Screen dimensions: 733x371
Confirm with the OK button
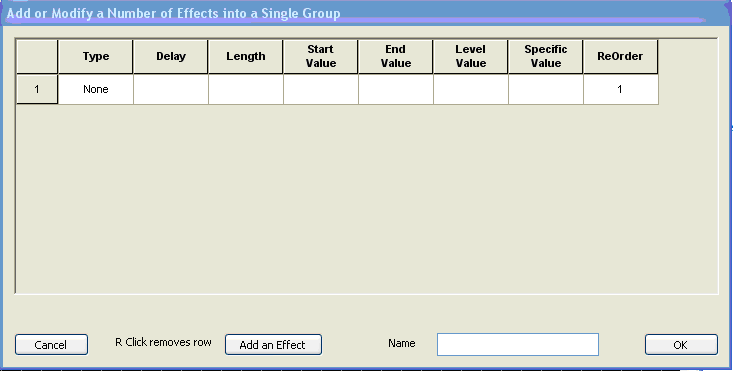[681, 344]
